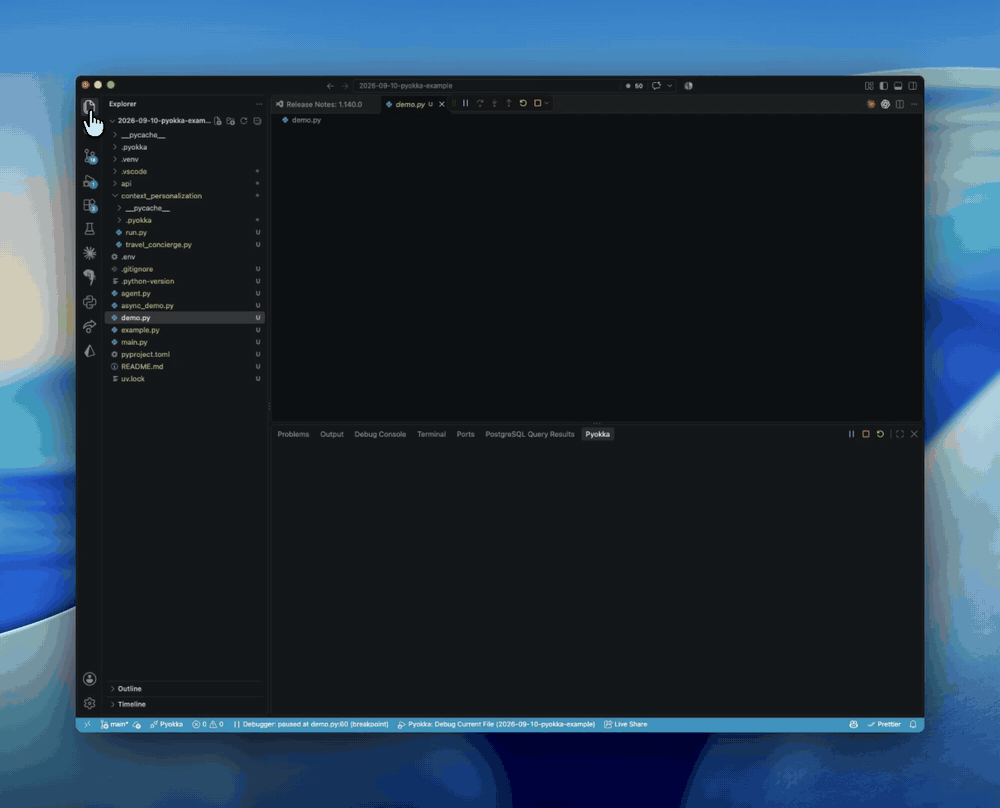Stop debugging from floating toolbar
Viewport: 1000px width, 808px height.
tap(537, 103)
